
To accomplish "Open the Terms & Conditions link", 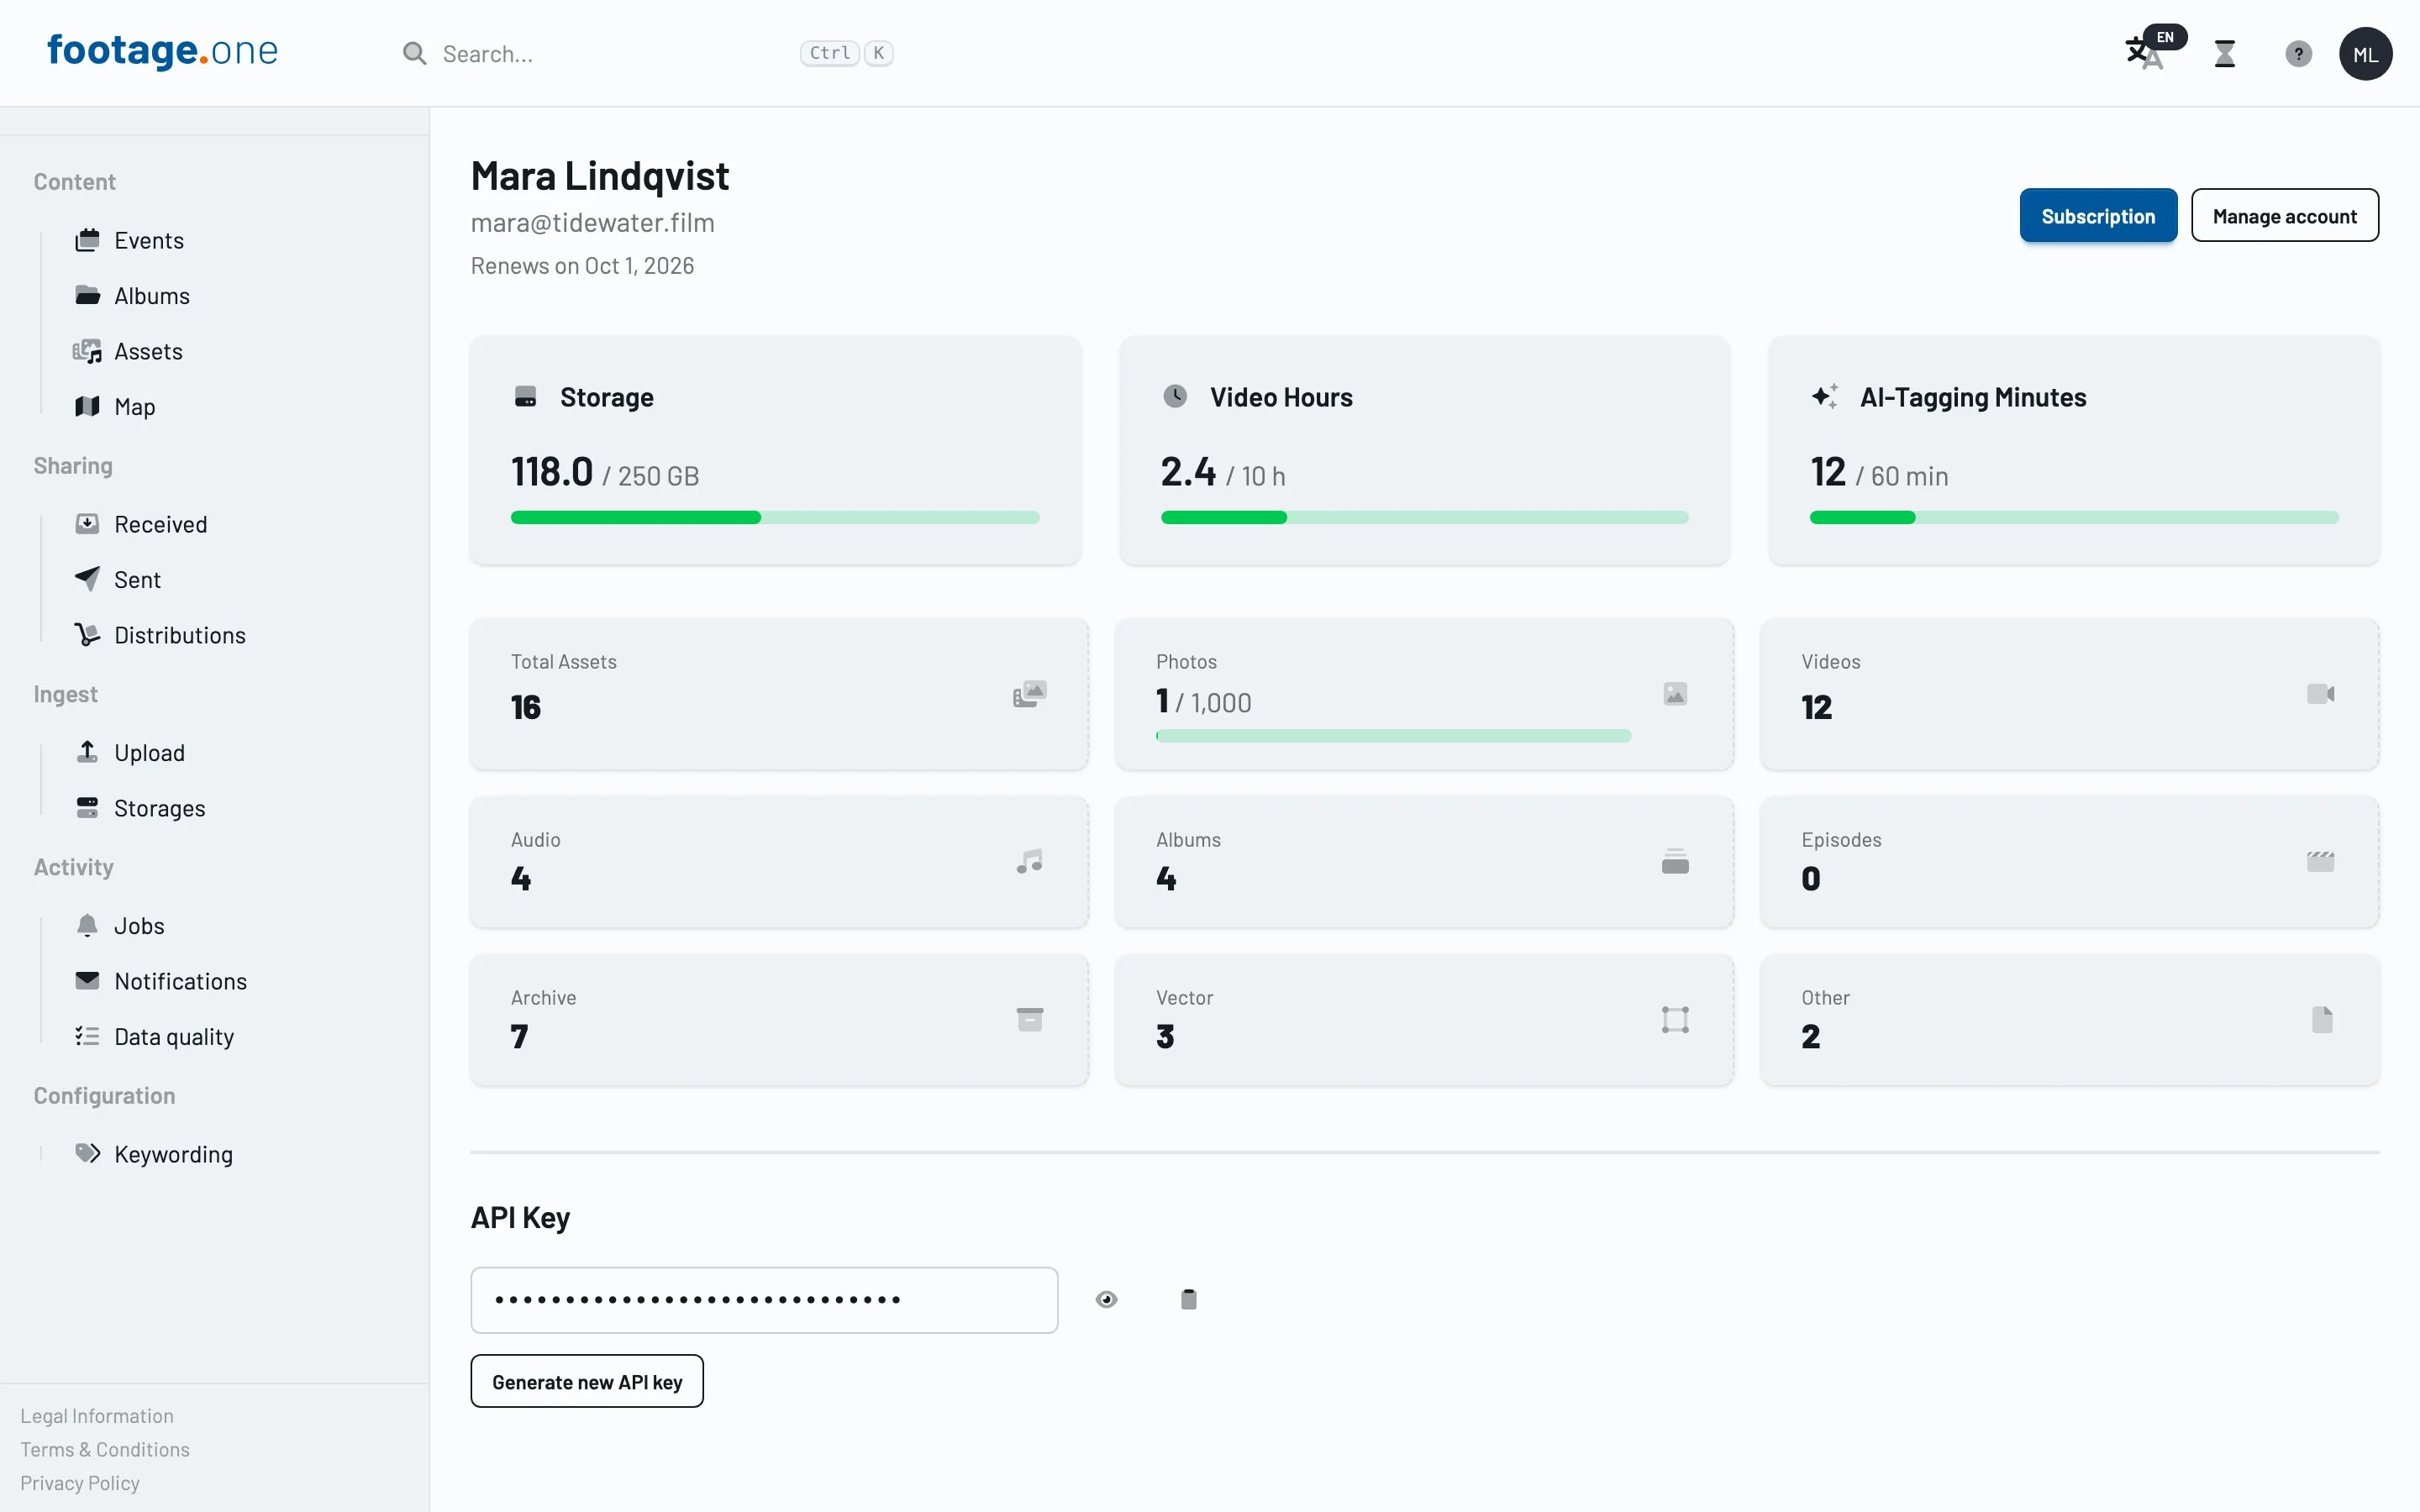I will click(105, 1449).
